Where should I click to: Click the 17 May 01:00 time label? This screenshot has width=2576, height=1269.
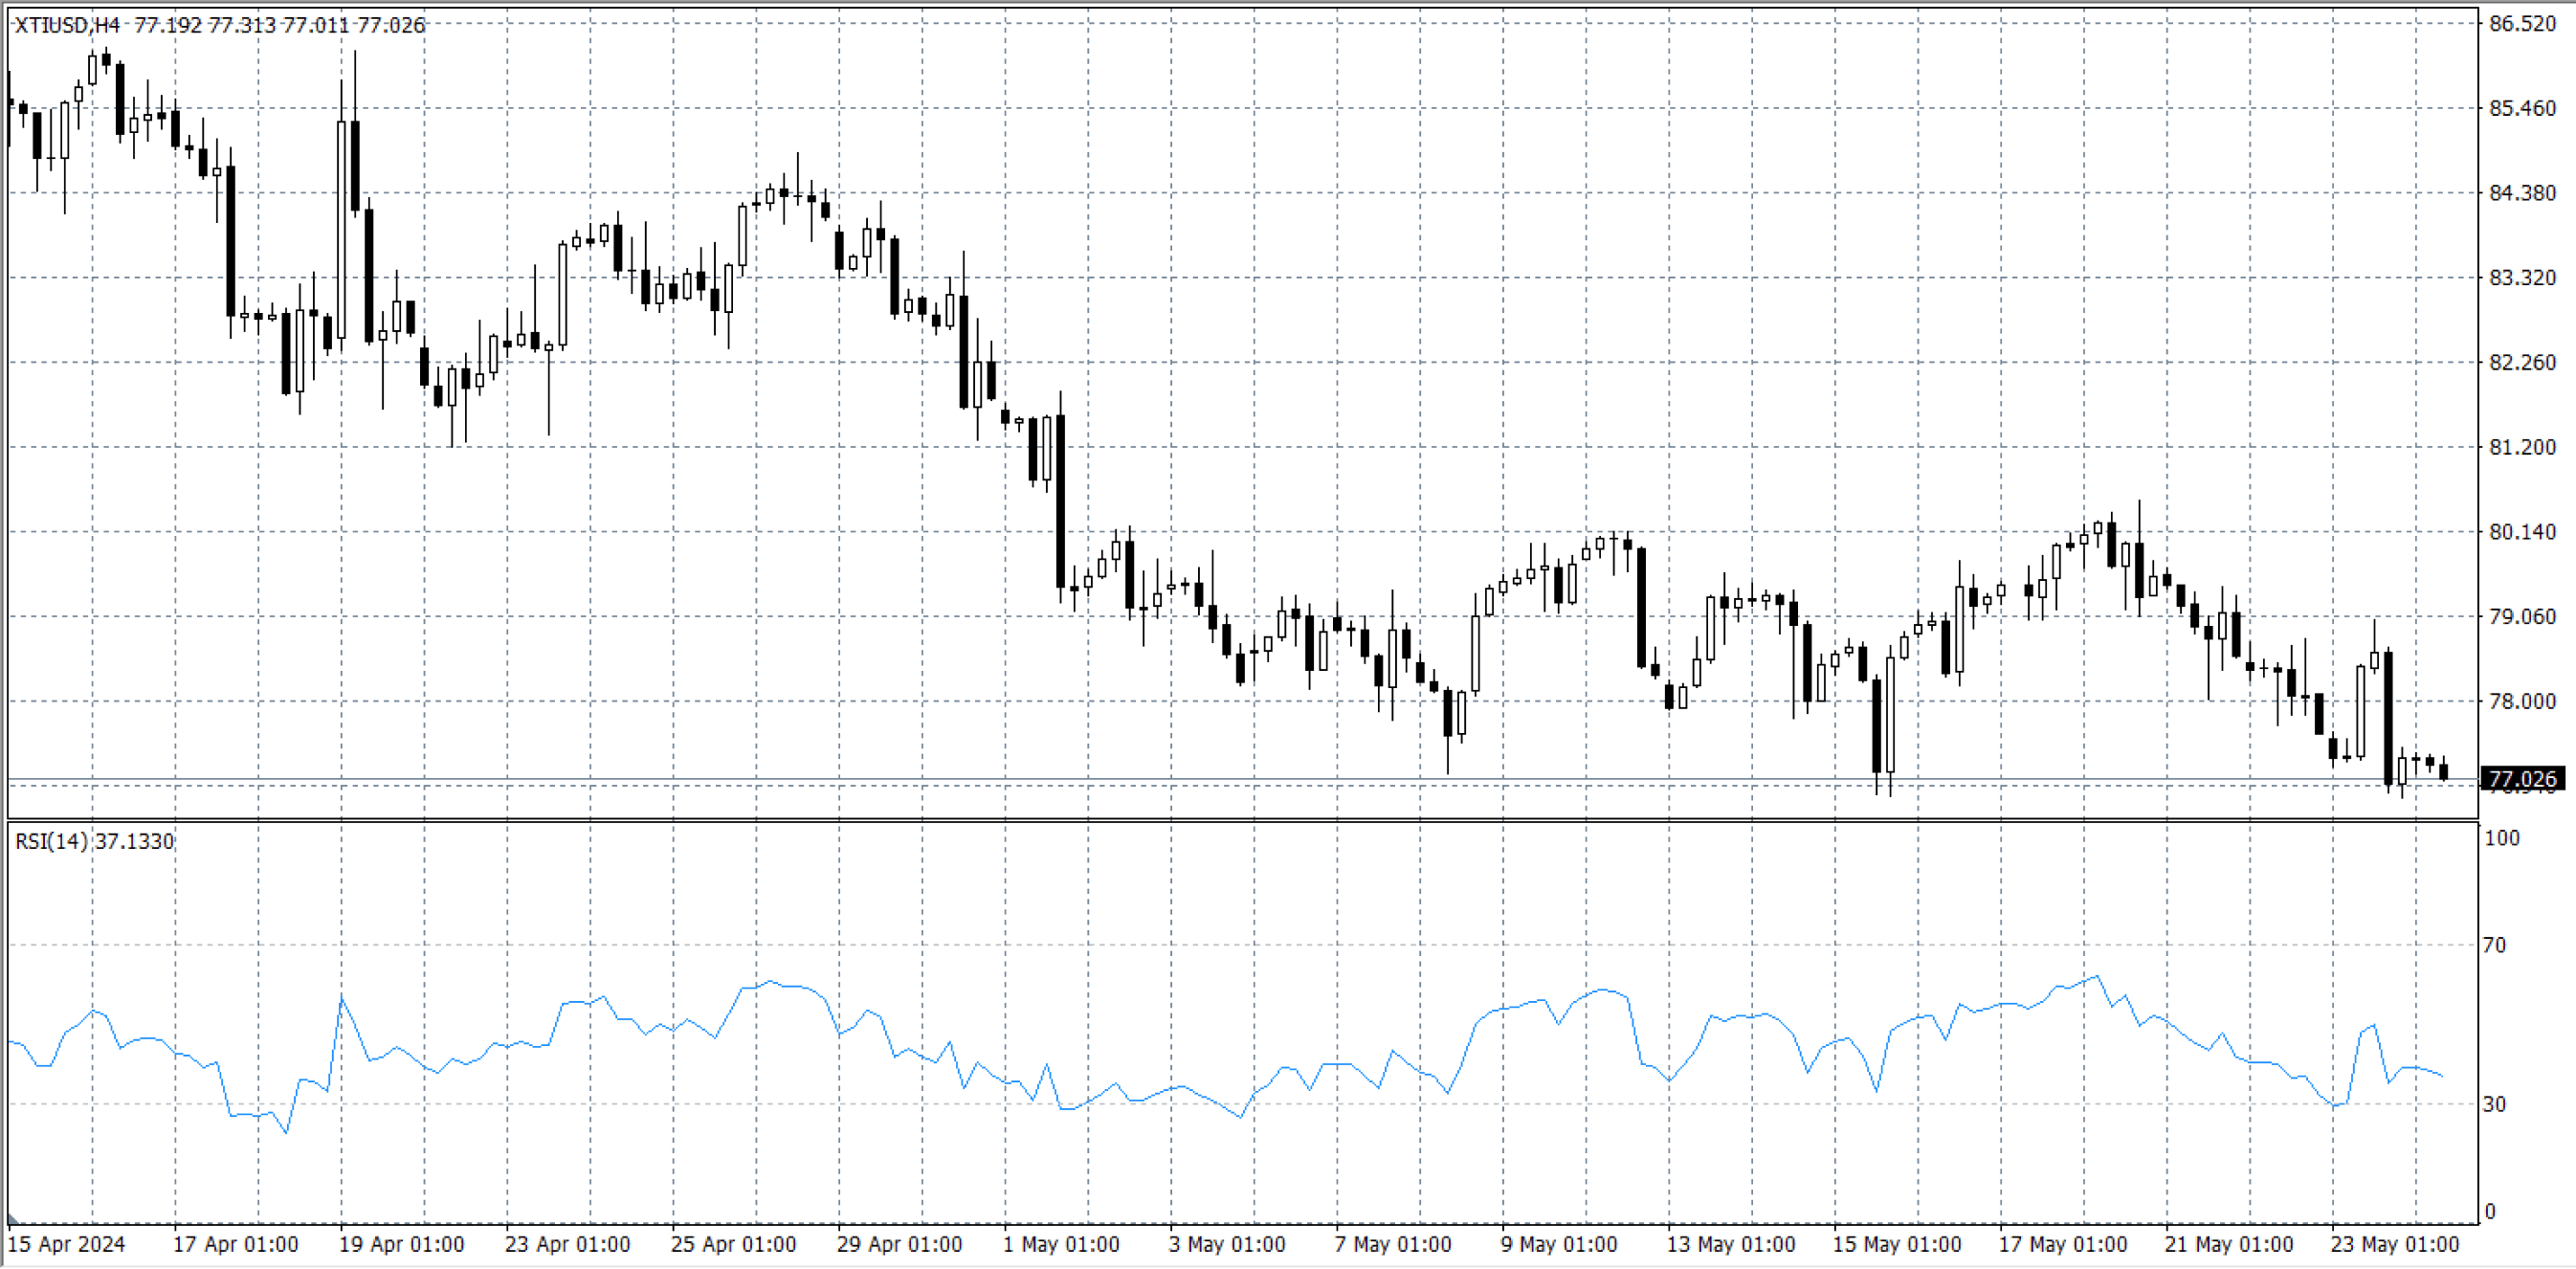pyautogui.click(x=2062, y=1244)
